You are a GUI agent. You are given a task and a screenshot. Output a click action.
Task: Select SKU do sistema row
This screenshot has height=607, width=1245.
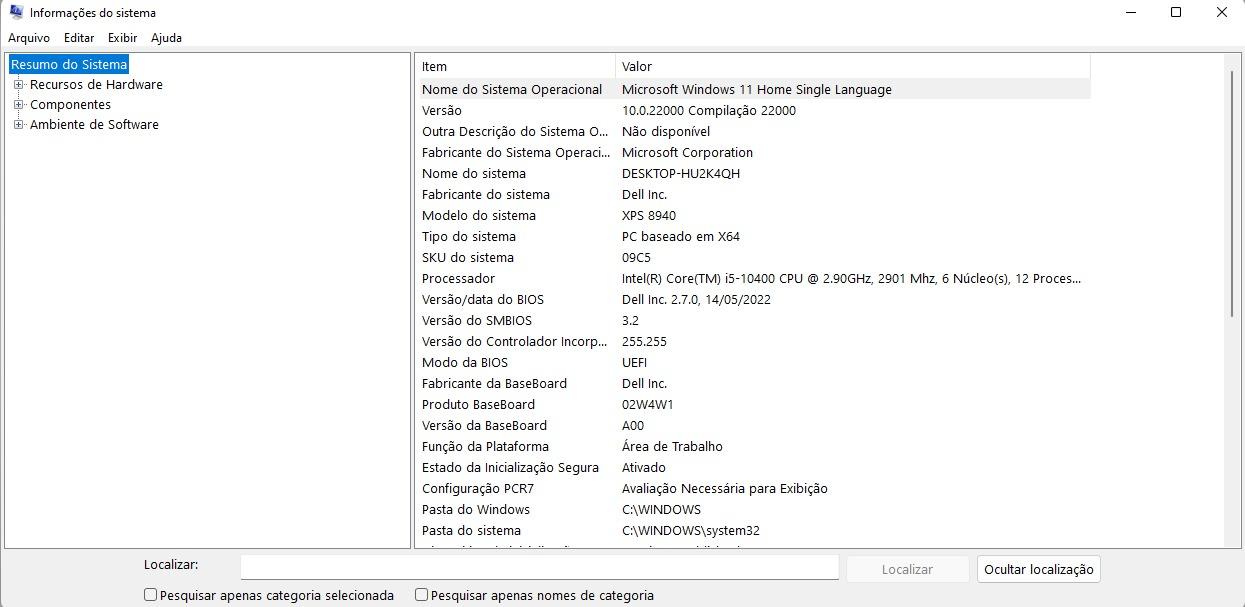click(753, 258)
